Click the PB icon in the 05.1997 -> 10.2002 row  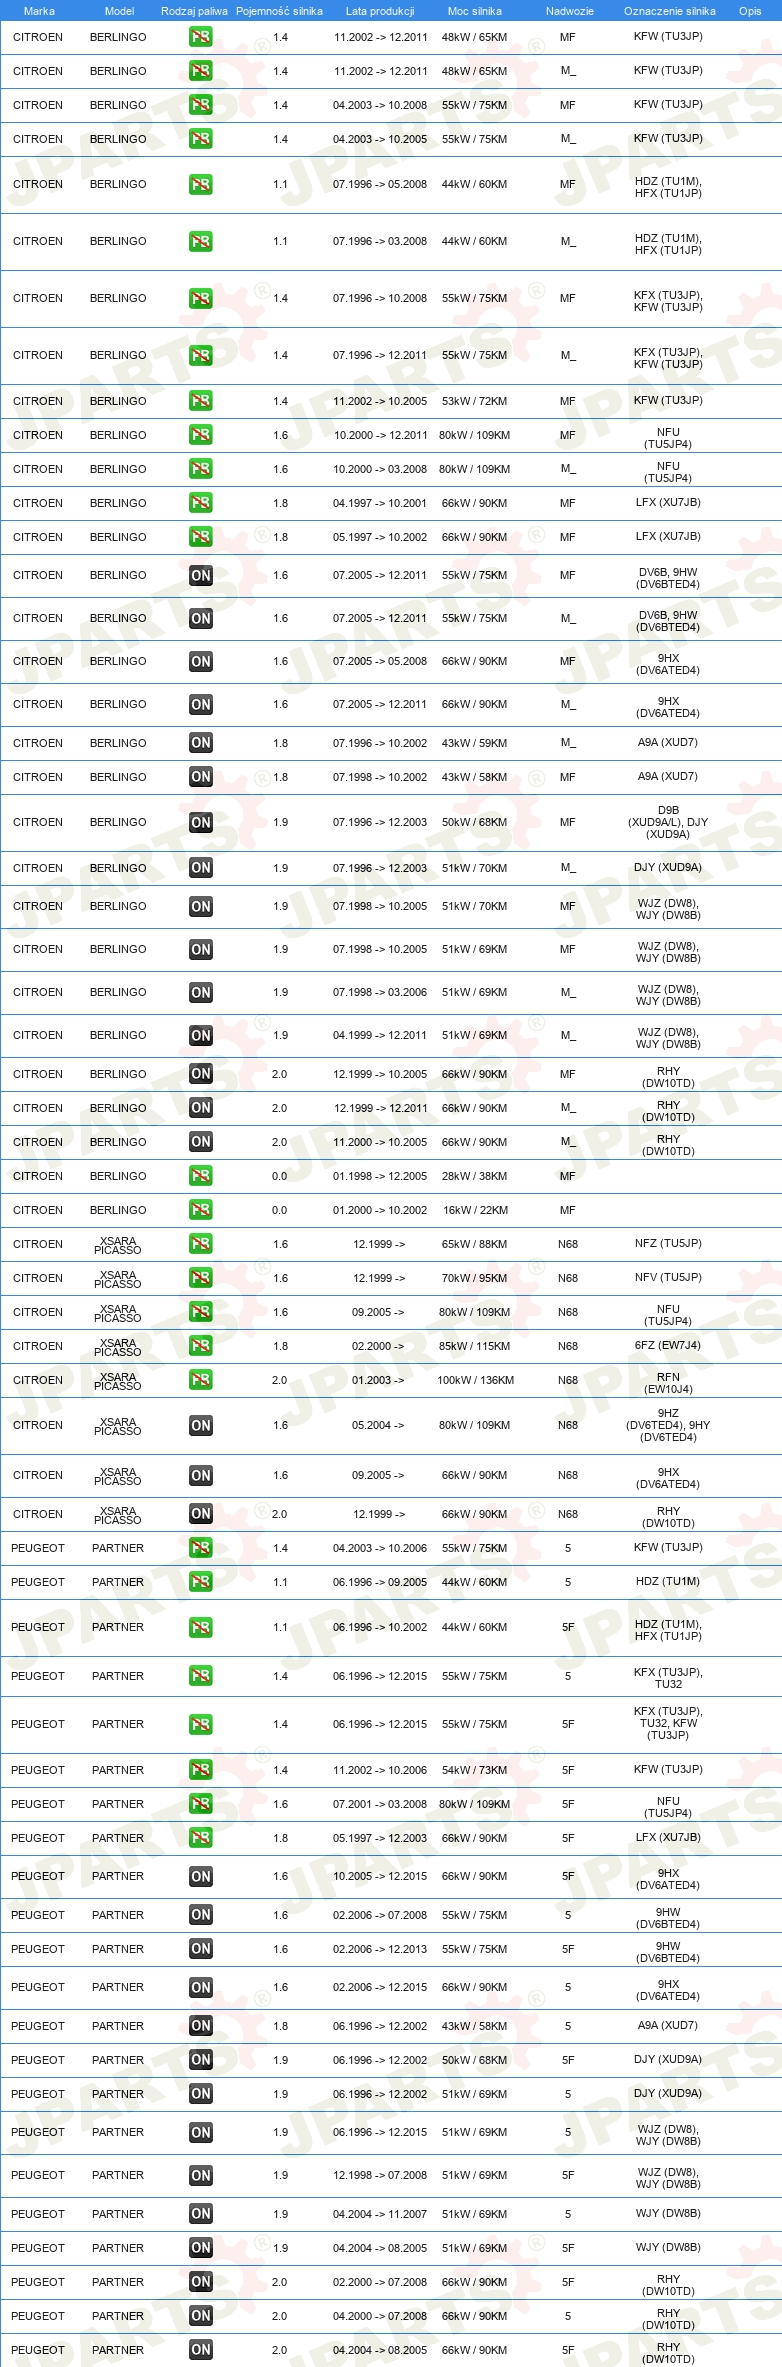click(x=201, y=537)
